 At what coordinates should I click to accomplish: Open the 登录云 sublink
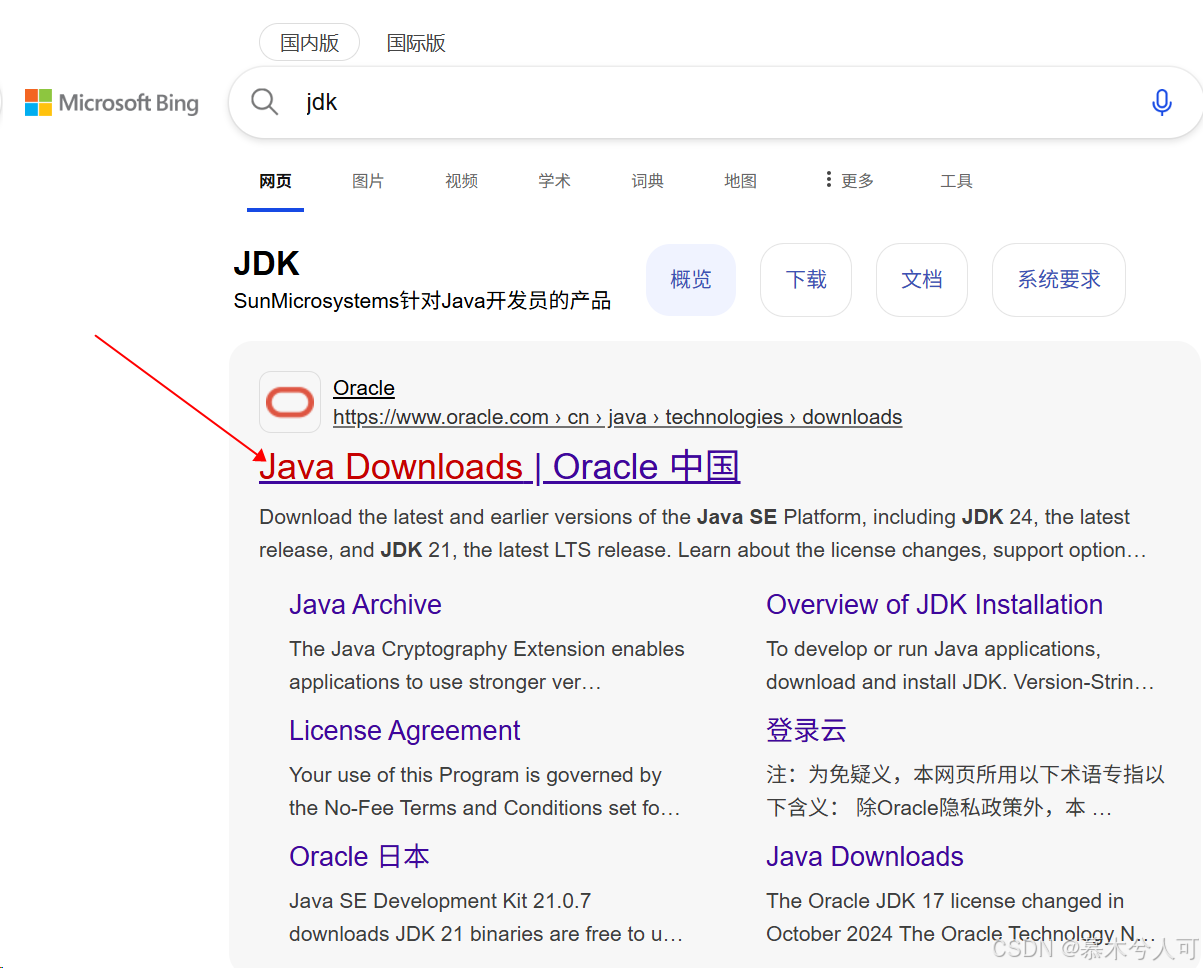click(806, 731)
